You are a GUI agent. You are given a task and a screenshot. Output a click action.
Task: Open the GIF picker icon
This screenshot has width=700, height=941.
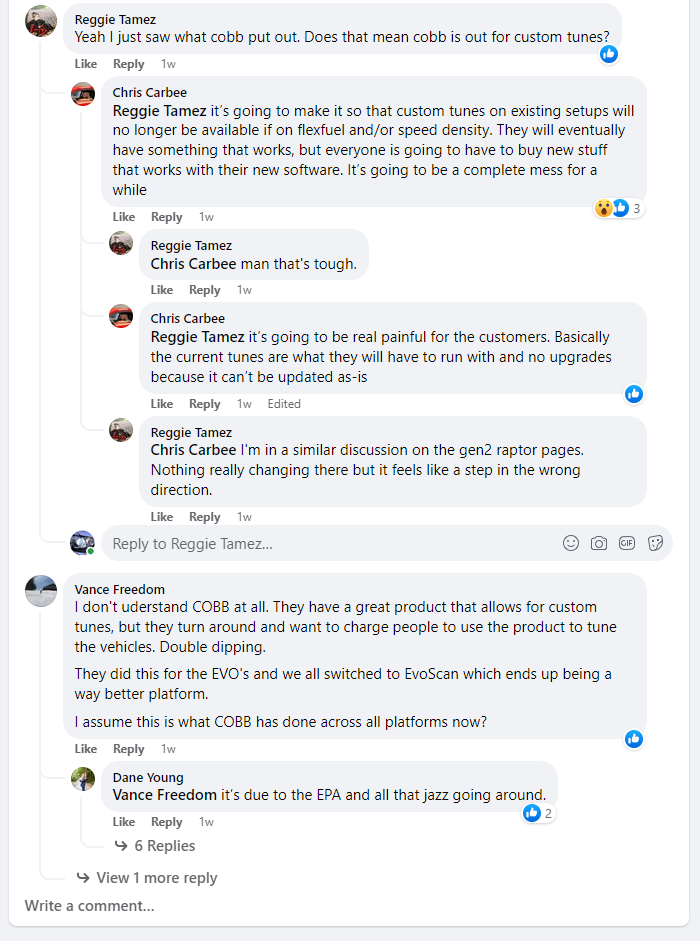[627, 543]
